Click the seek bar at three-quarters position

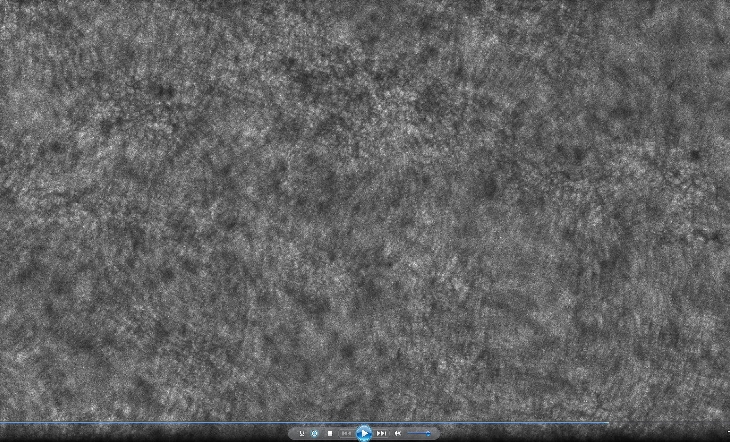pyautogui.click(x=547, y=423)
